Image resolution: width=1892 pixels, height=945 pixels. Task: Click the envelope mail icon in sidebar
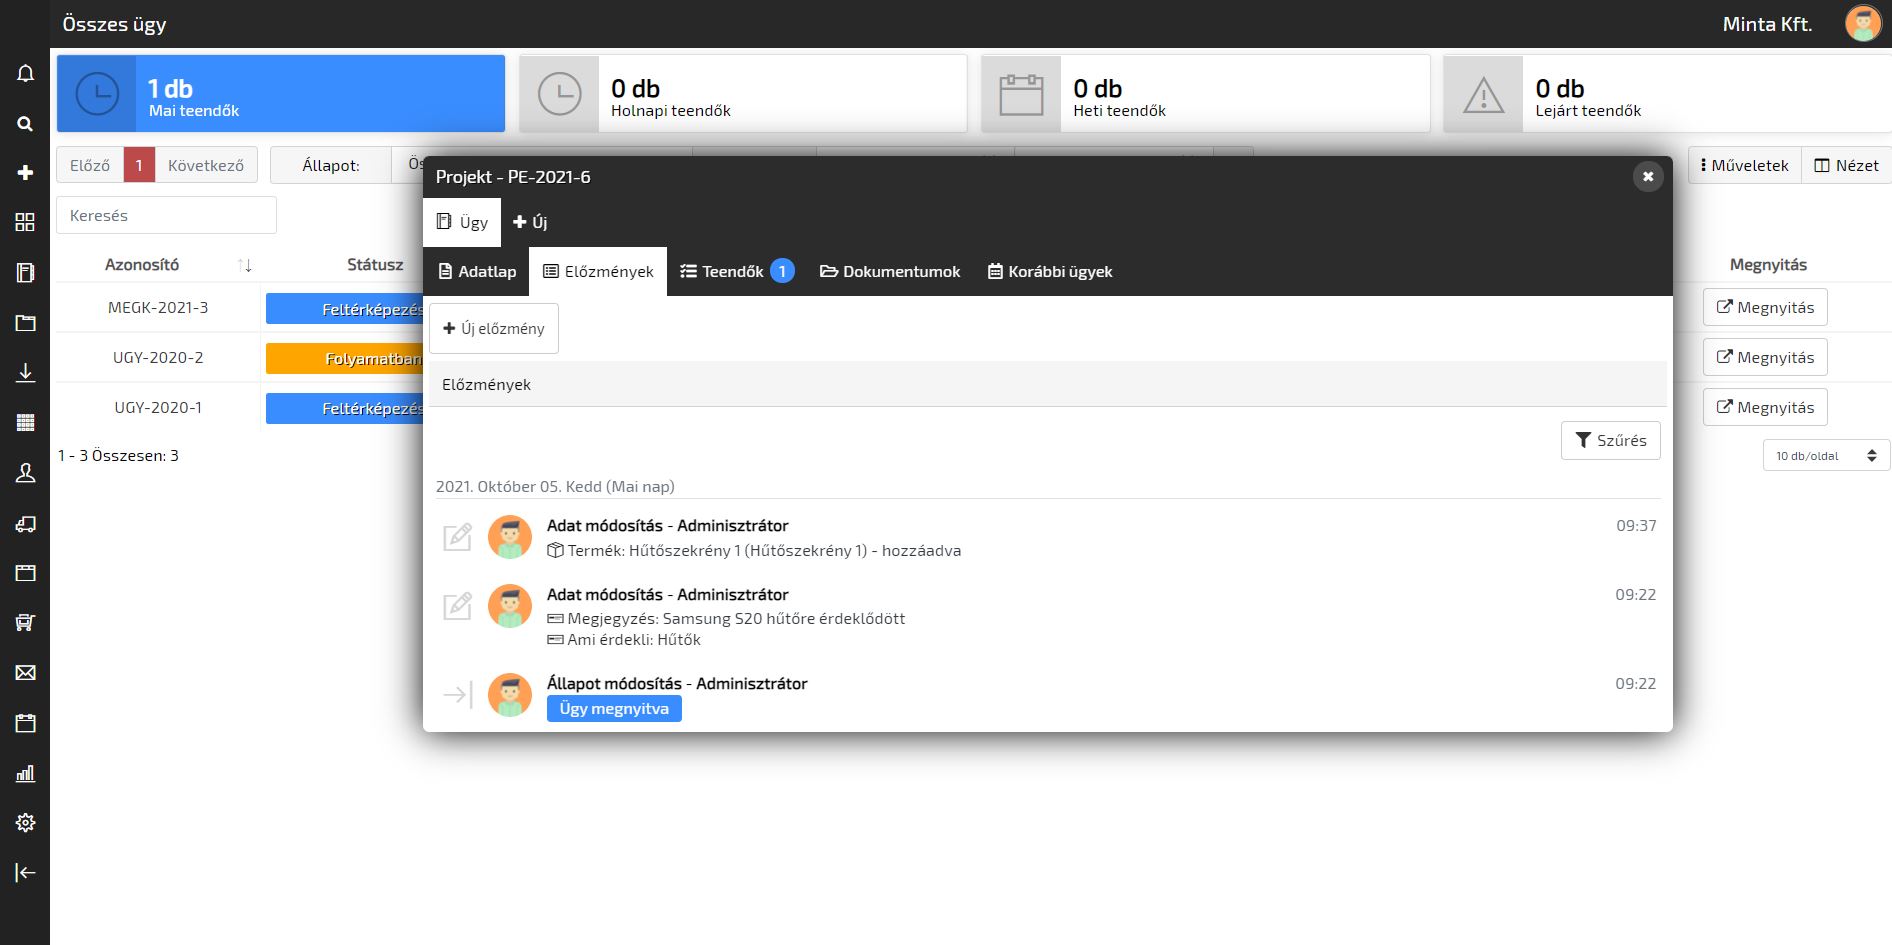[25, 673]
